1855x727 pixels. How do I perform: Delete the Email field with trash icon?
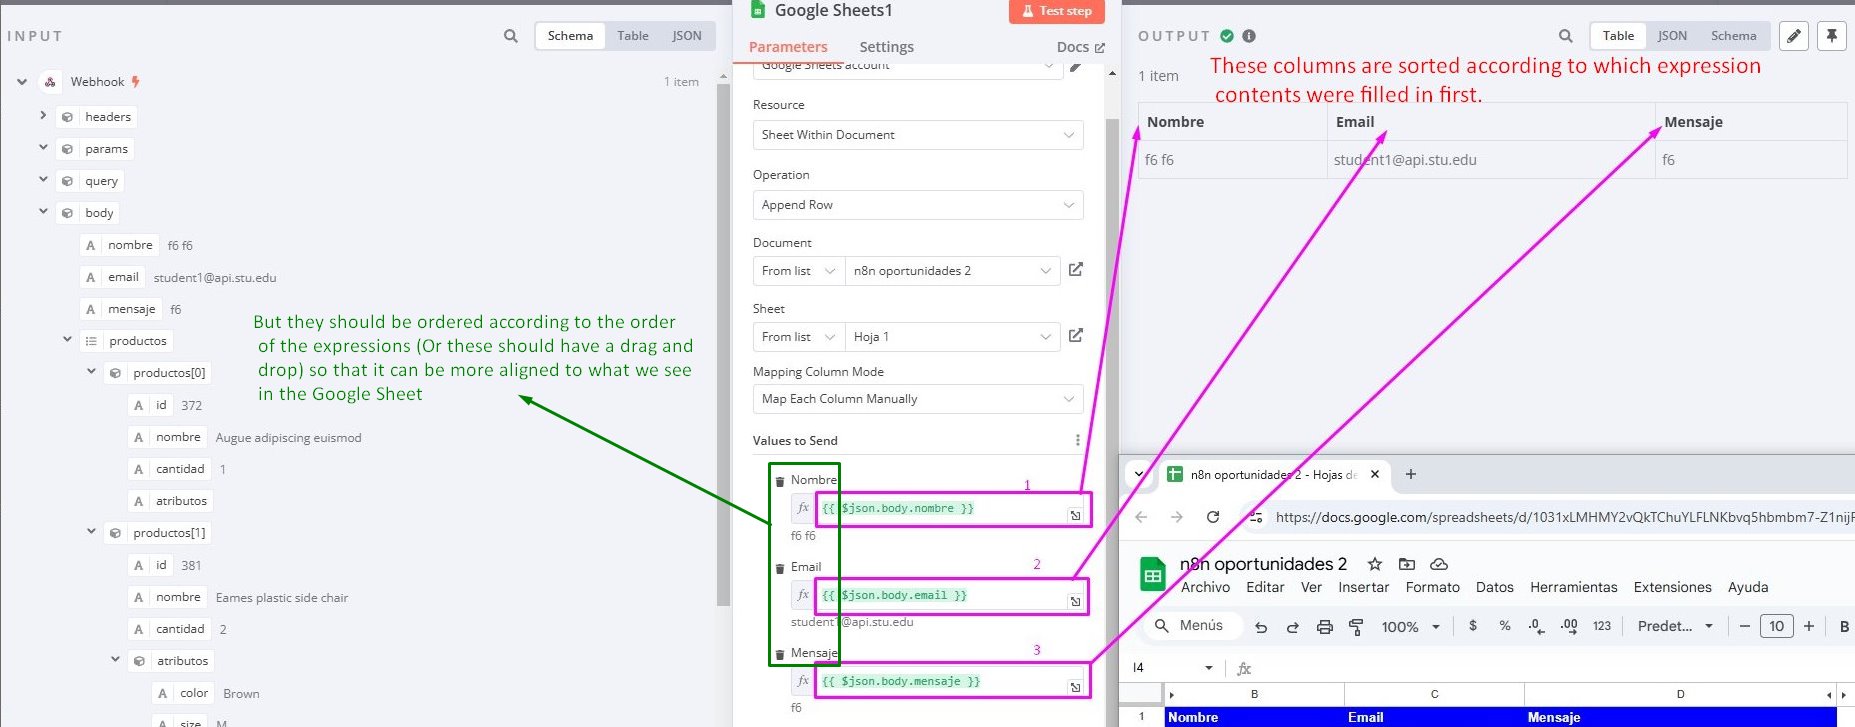click(780, 568)
